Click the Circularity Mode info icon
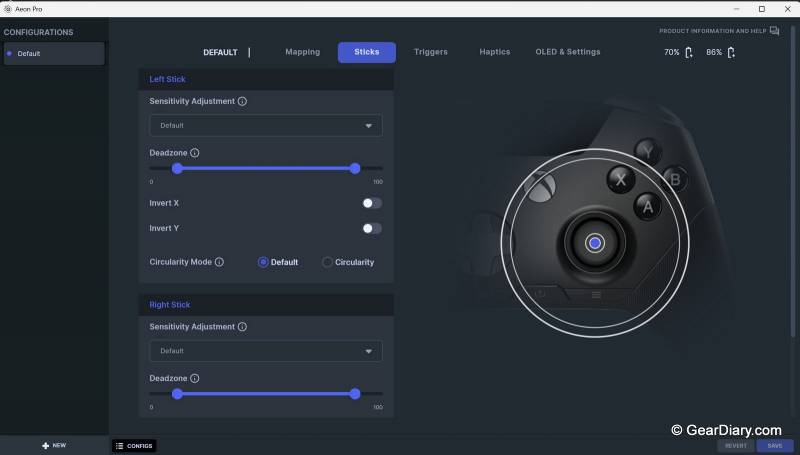The height and width of the screenshot is (455, 800). (219, 262)
